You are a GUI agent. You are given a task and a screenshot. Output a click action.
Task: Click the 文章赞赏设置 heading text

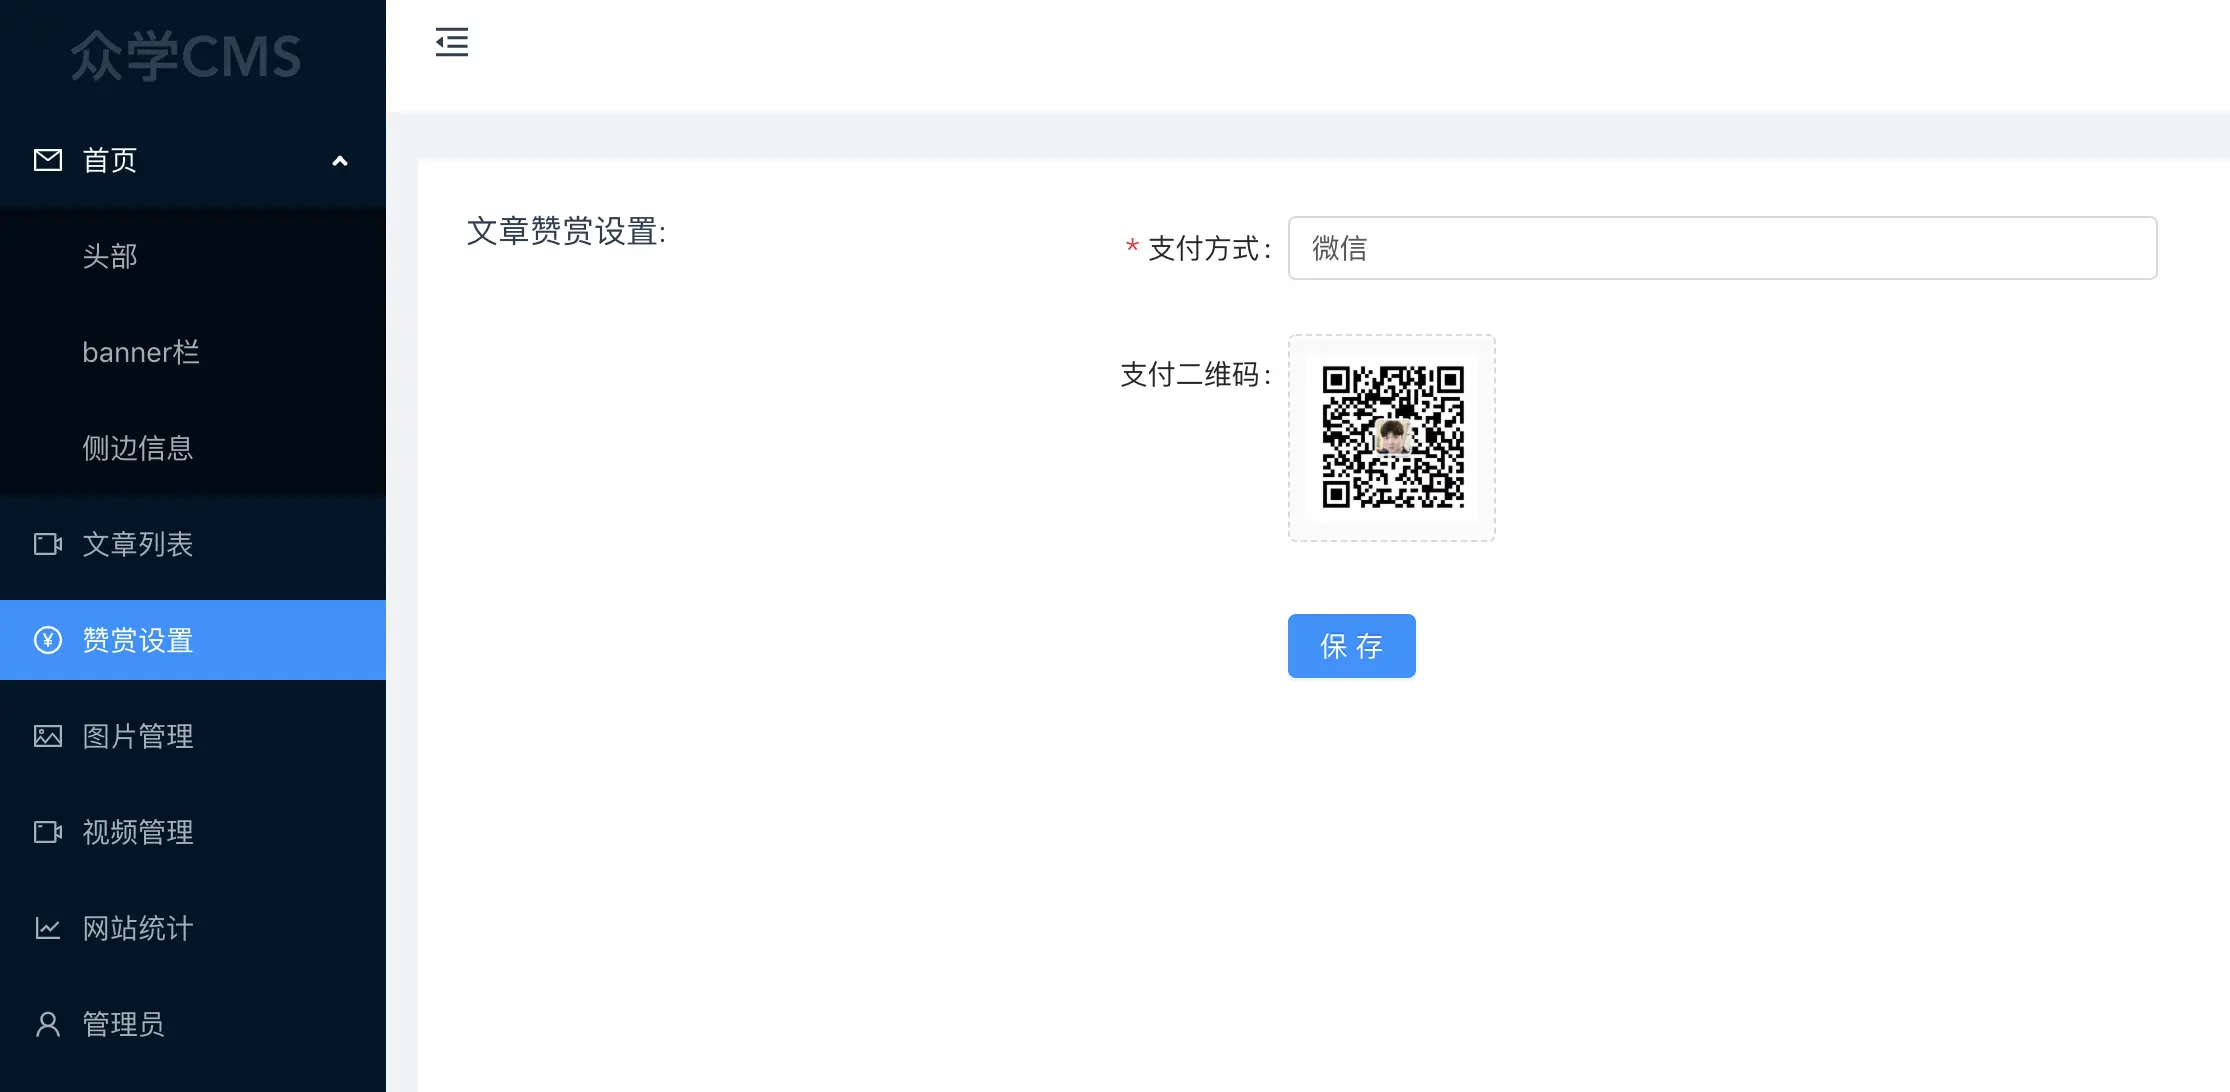(566, 232)
